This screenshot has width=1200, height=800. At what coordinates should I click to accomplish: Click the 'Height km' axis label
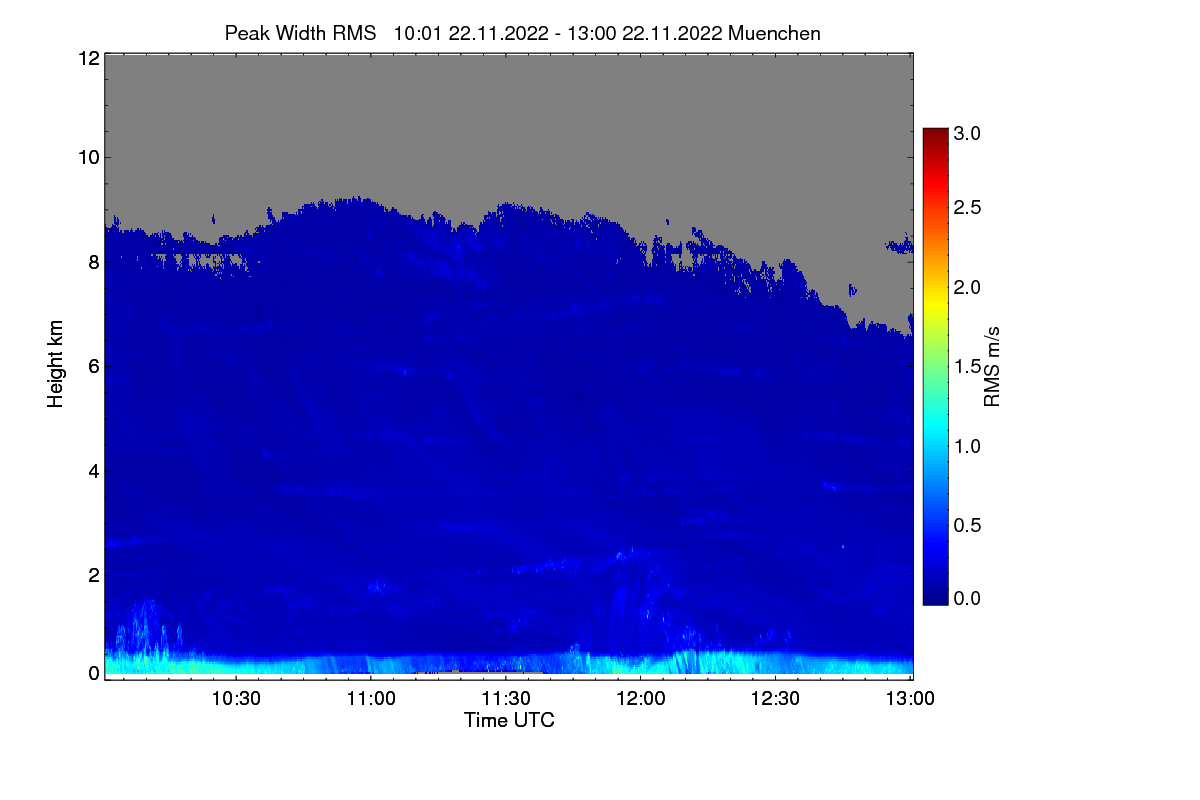(56, 364)
